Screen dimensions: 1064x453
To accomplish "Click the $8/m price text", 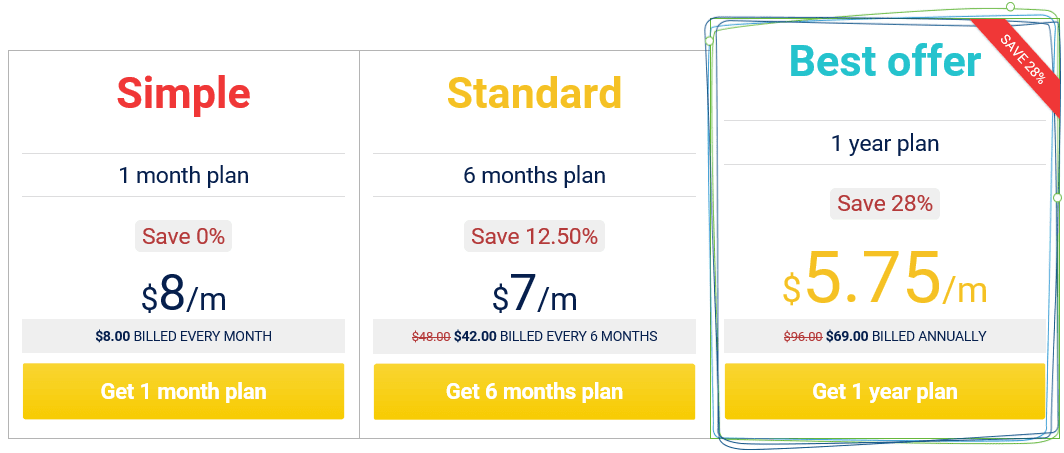I will coord(183,294).
